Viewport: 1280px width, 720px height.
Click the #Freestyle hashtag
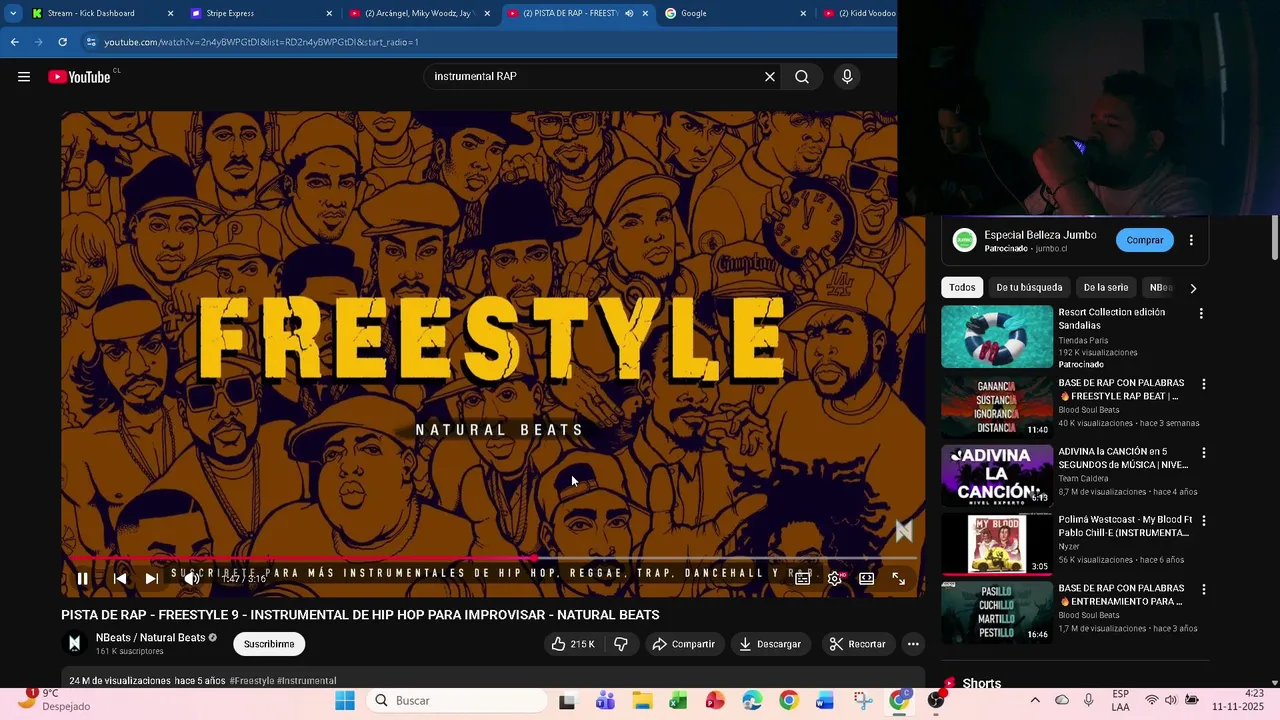point(252,681)
